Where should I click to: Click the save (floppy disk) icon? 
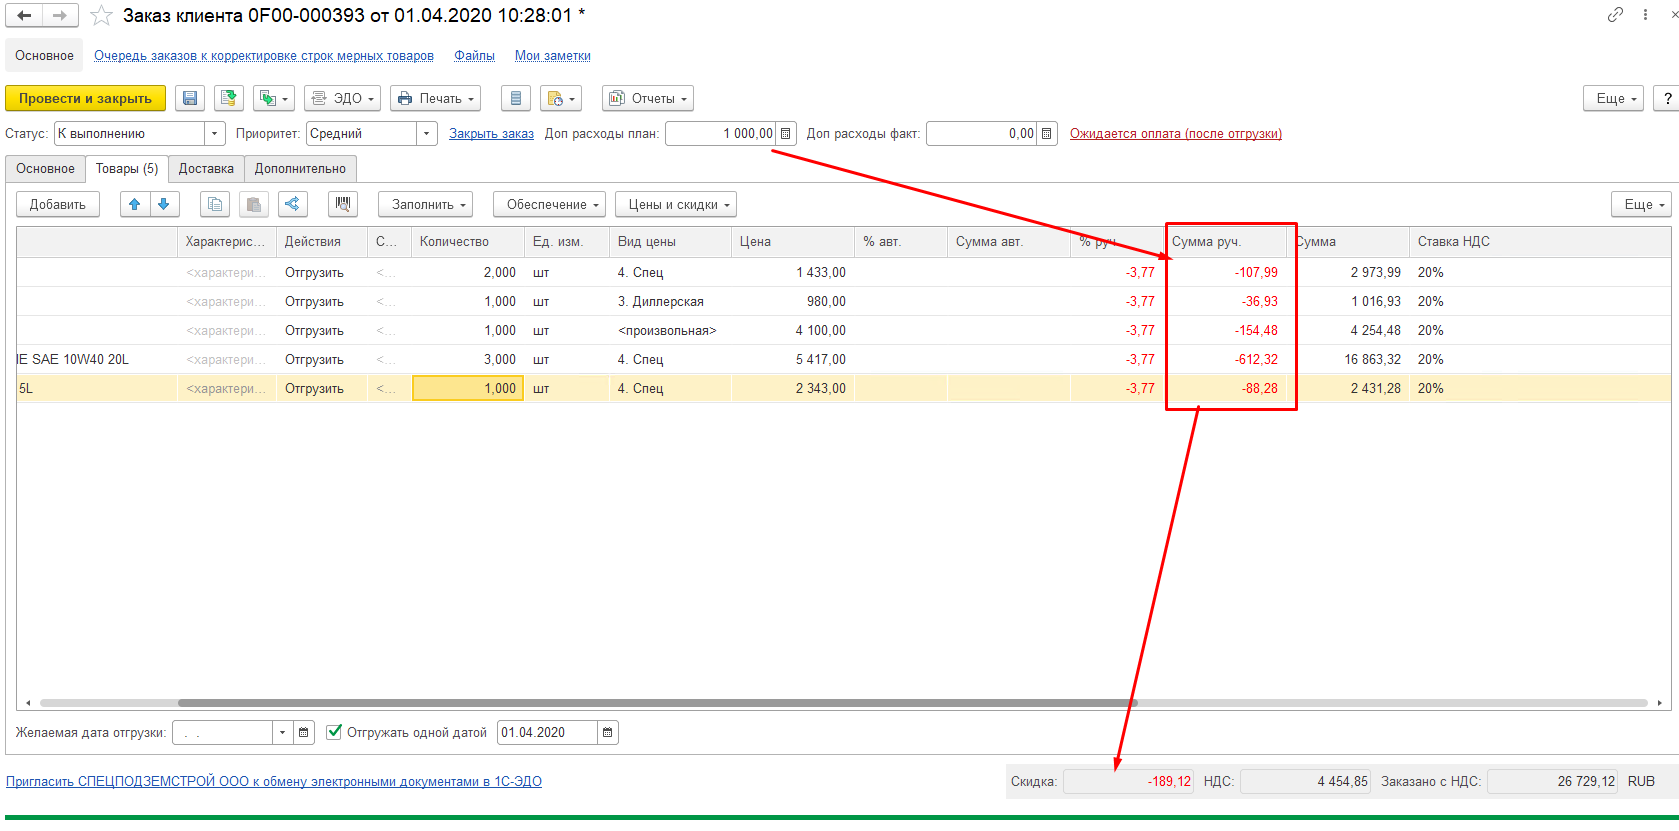pos(190,98)
